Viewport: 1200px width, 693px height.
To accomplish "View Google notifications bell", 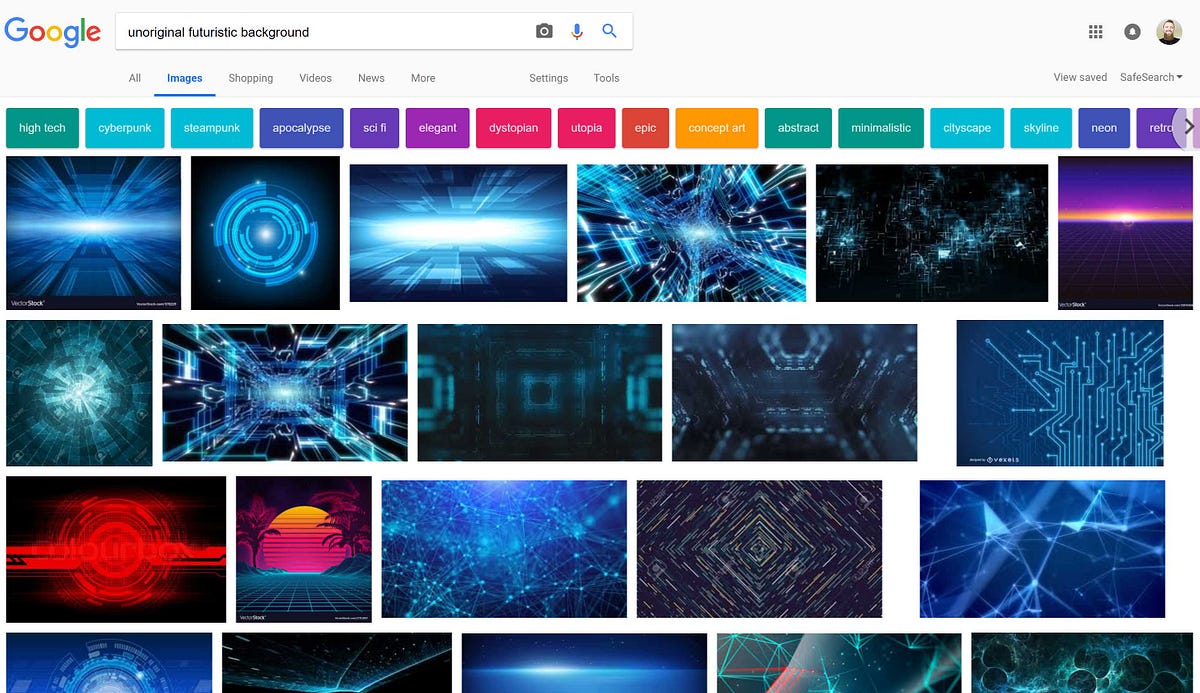I will (1132, 32).
